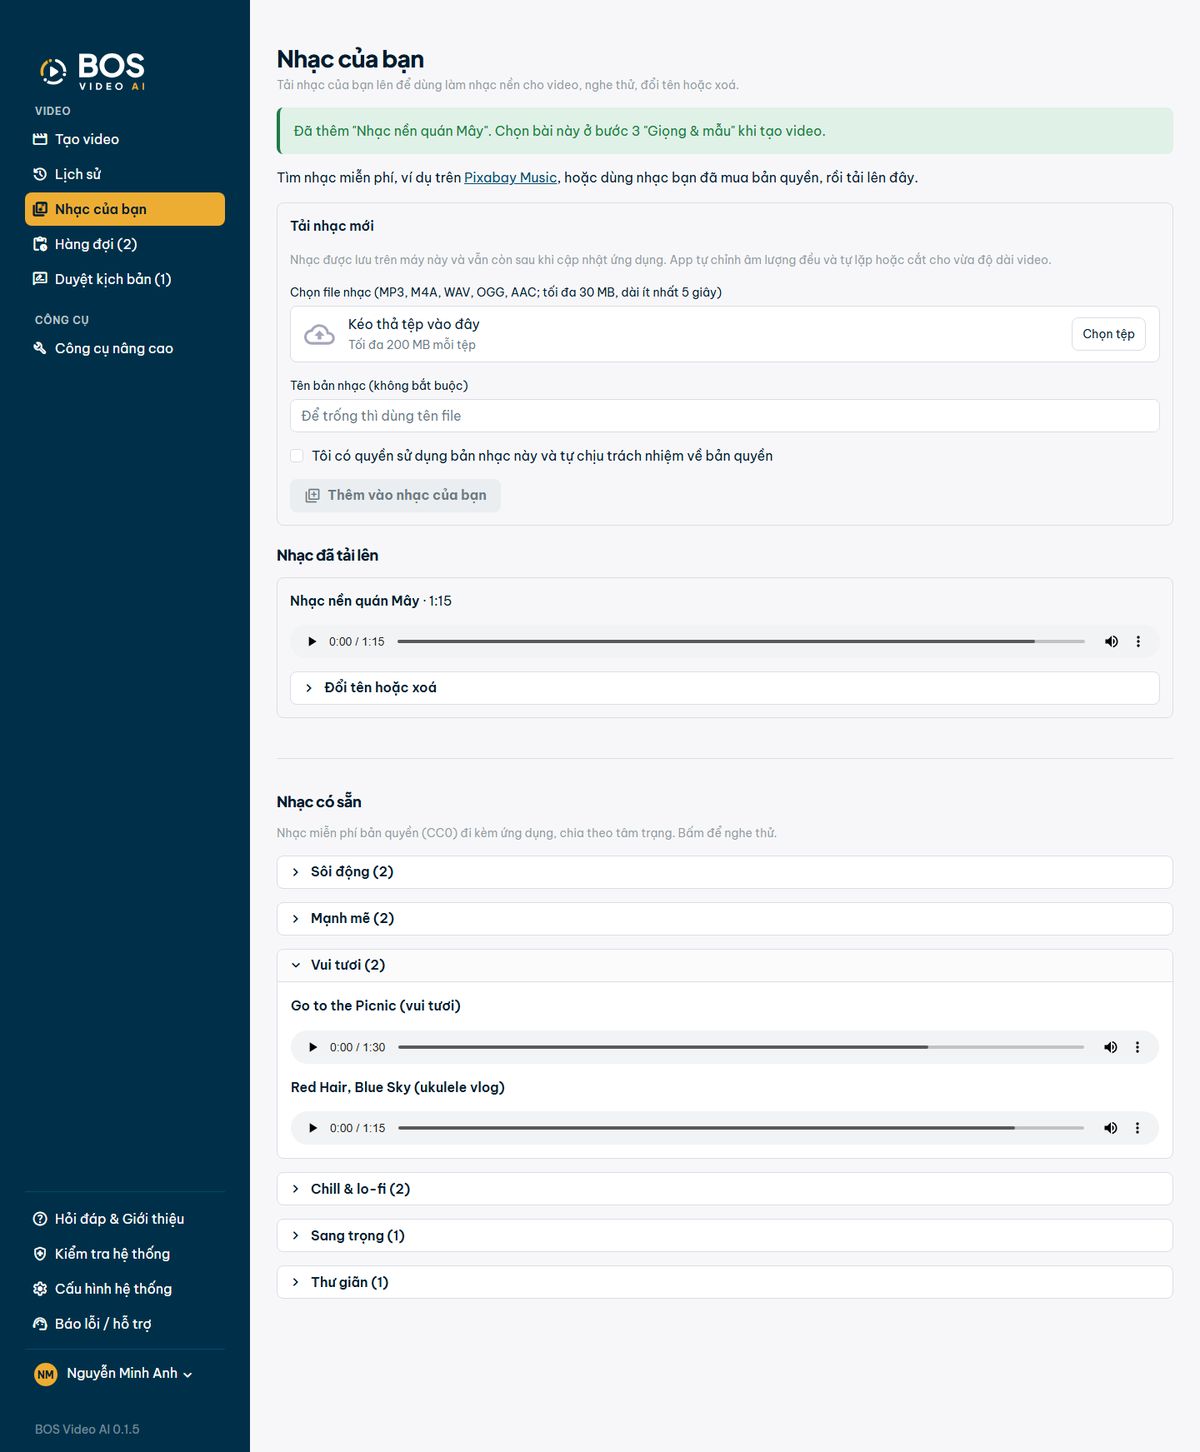Expand the Mạnh mẽ (2) category
This screenshot has height=1452, width=1200.
725,919
